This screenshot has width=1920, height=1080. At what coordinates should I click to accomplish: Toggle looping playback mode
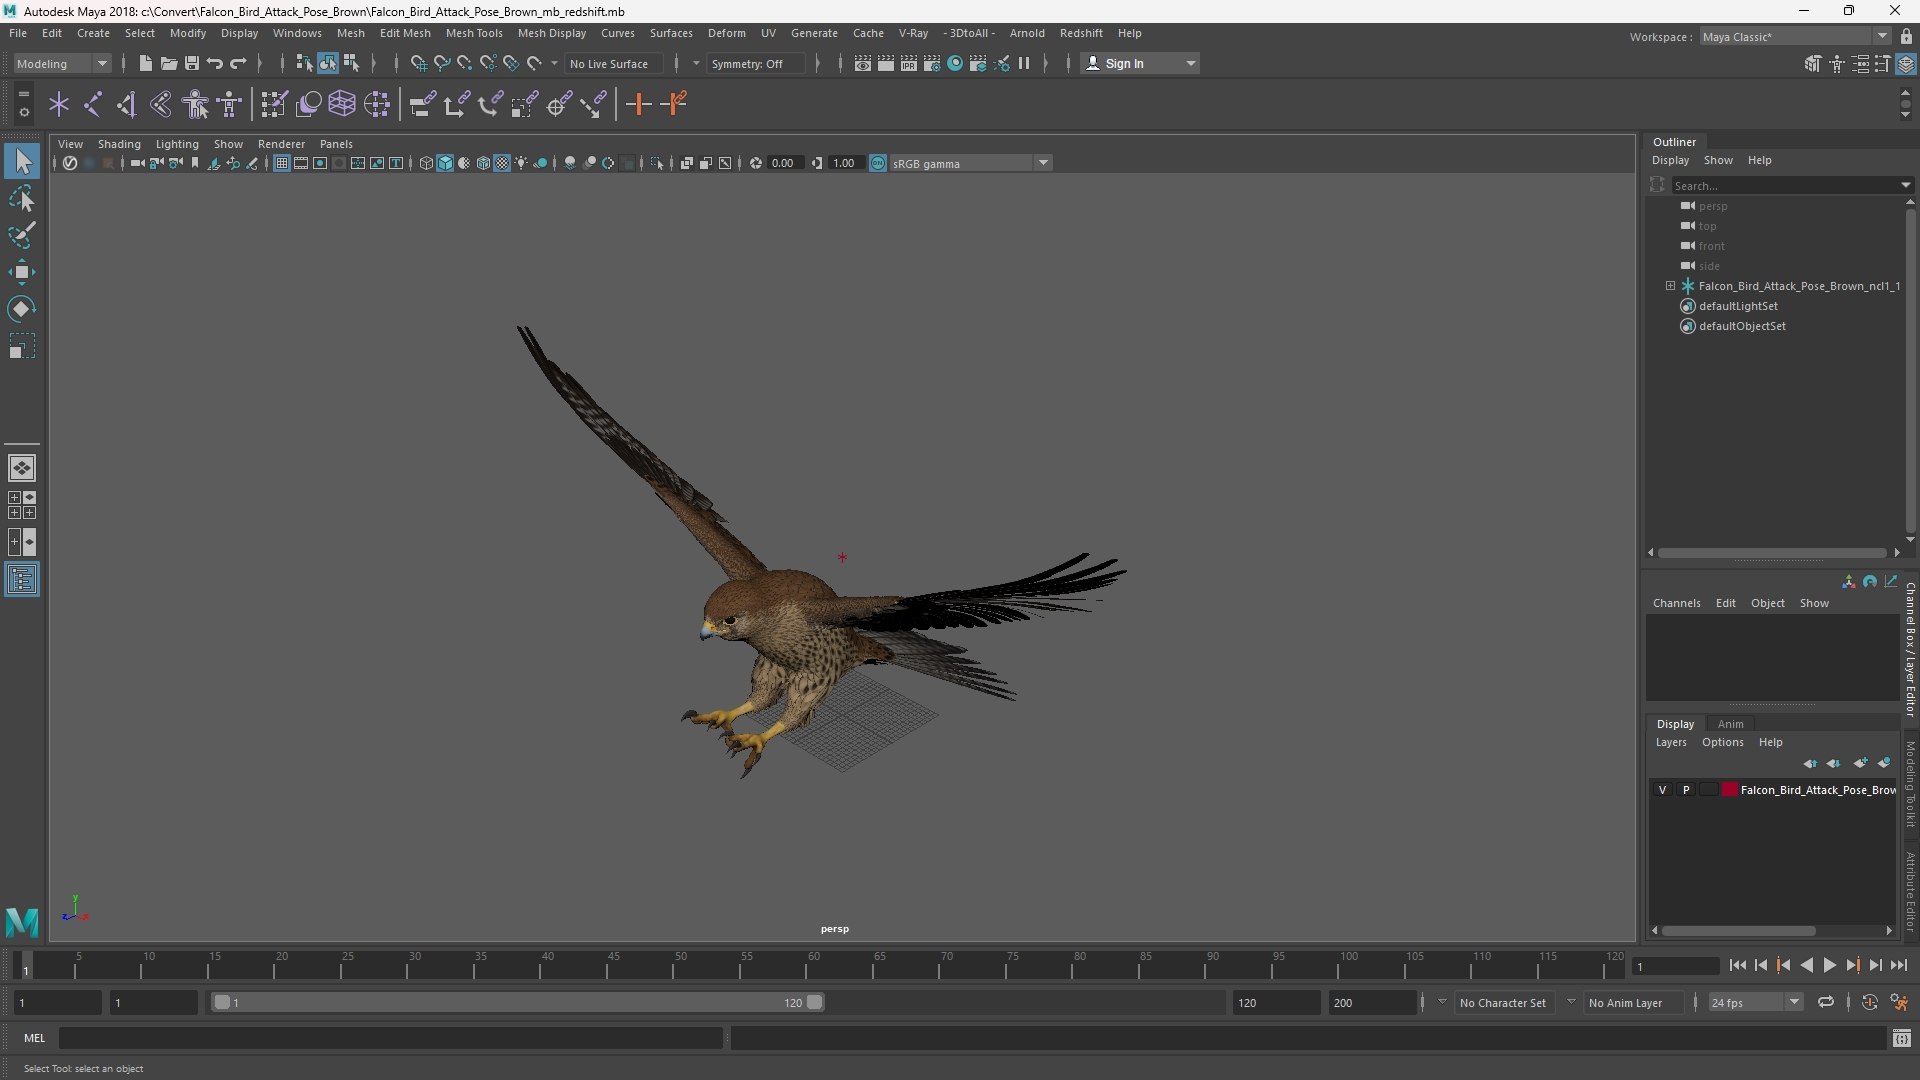(1825, 1002)
